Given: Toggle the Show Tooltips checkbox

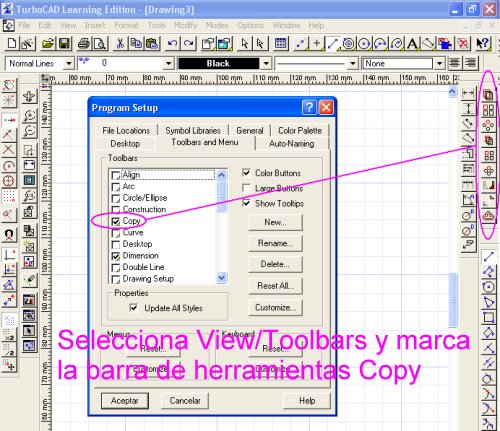Looking at the screenshot, I should [246, 203].
